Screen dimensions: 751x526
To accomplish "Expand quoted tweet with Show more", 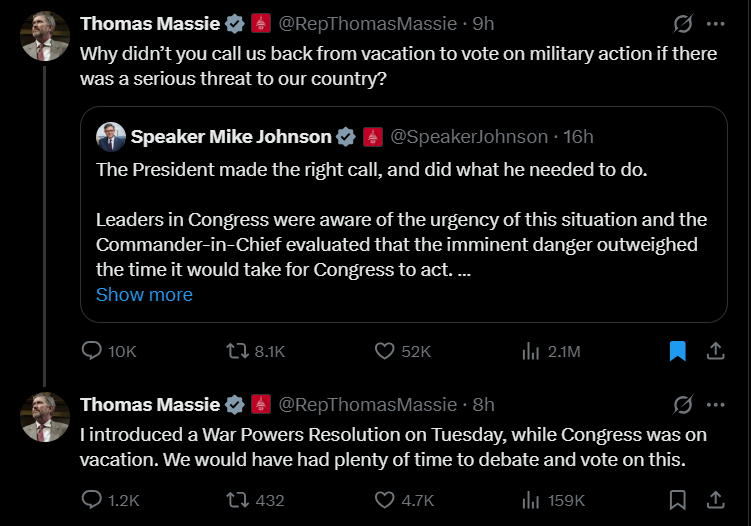I will pyautogui.click(x=144, y=295).
